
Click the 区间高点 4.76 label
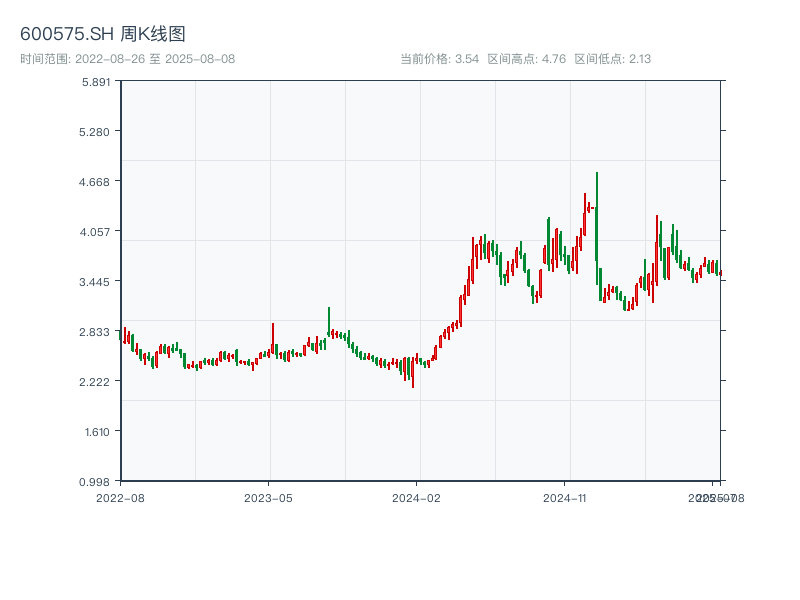(527, 59)
